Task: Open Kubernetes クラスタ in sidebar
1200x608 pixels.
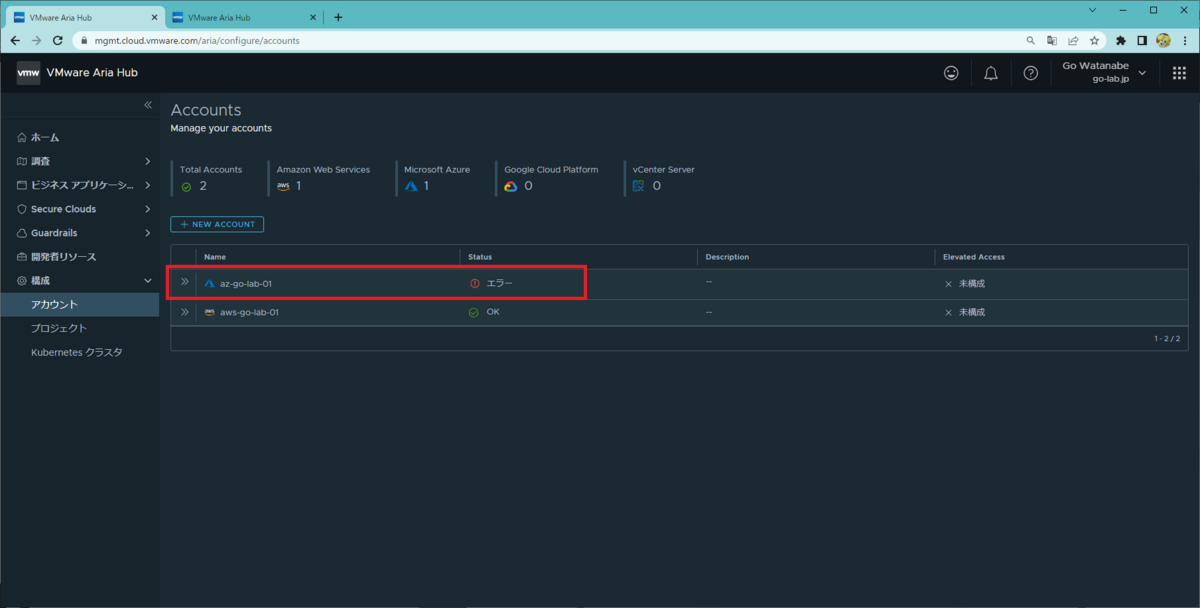Action: tap(77, 352)
